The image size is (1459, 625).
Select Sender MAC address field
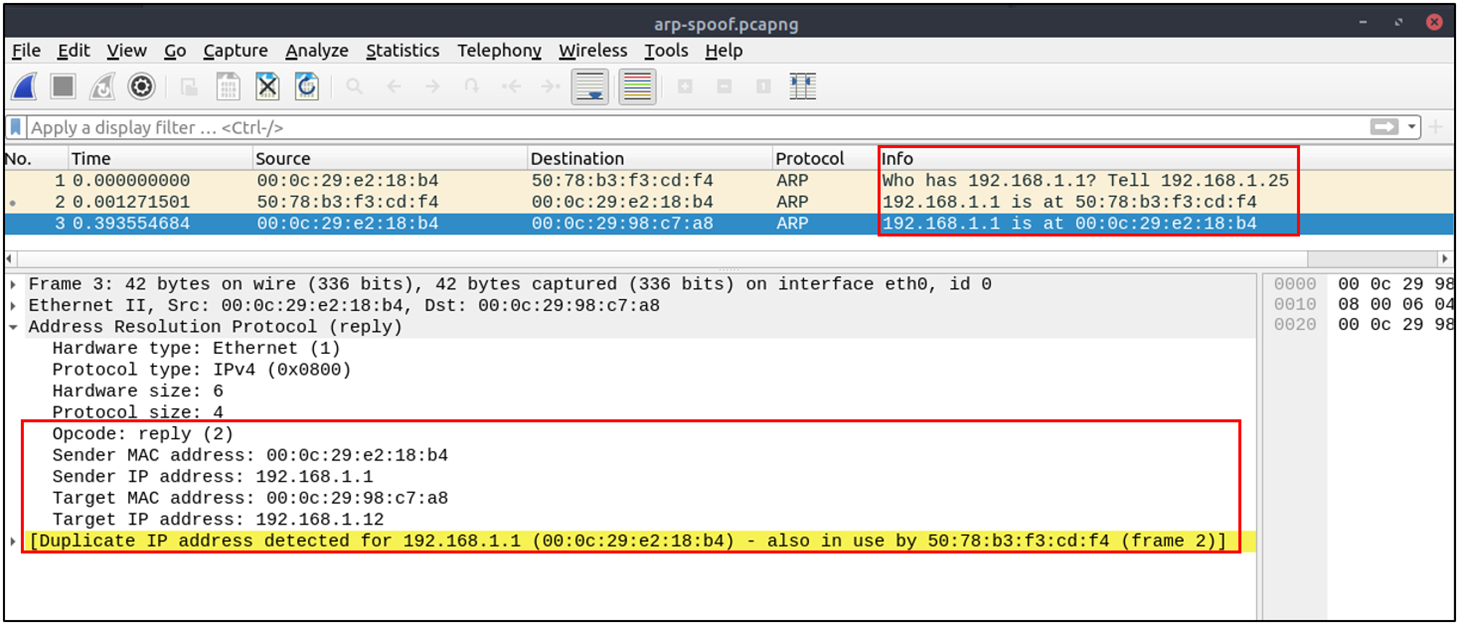coord(250,455)
